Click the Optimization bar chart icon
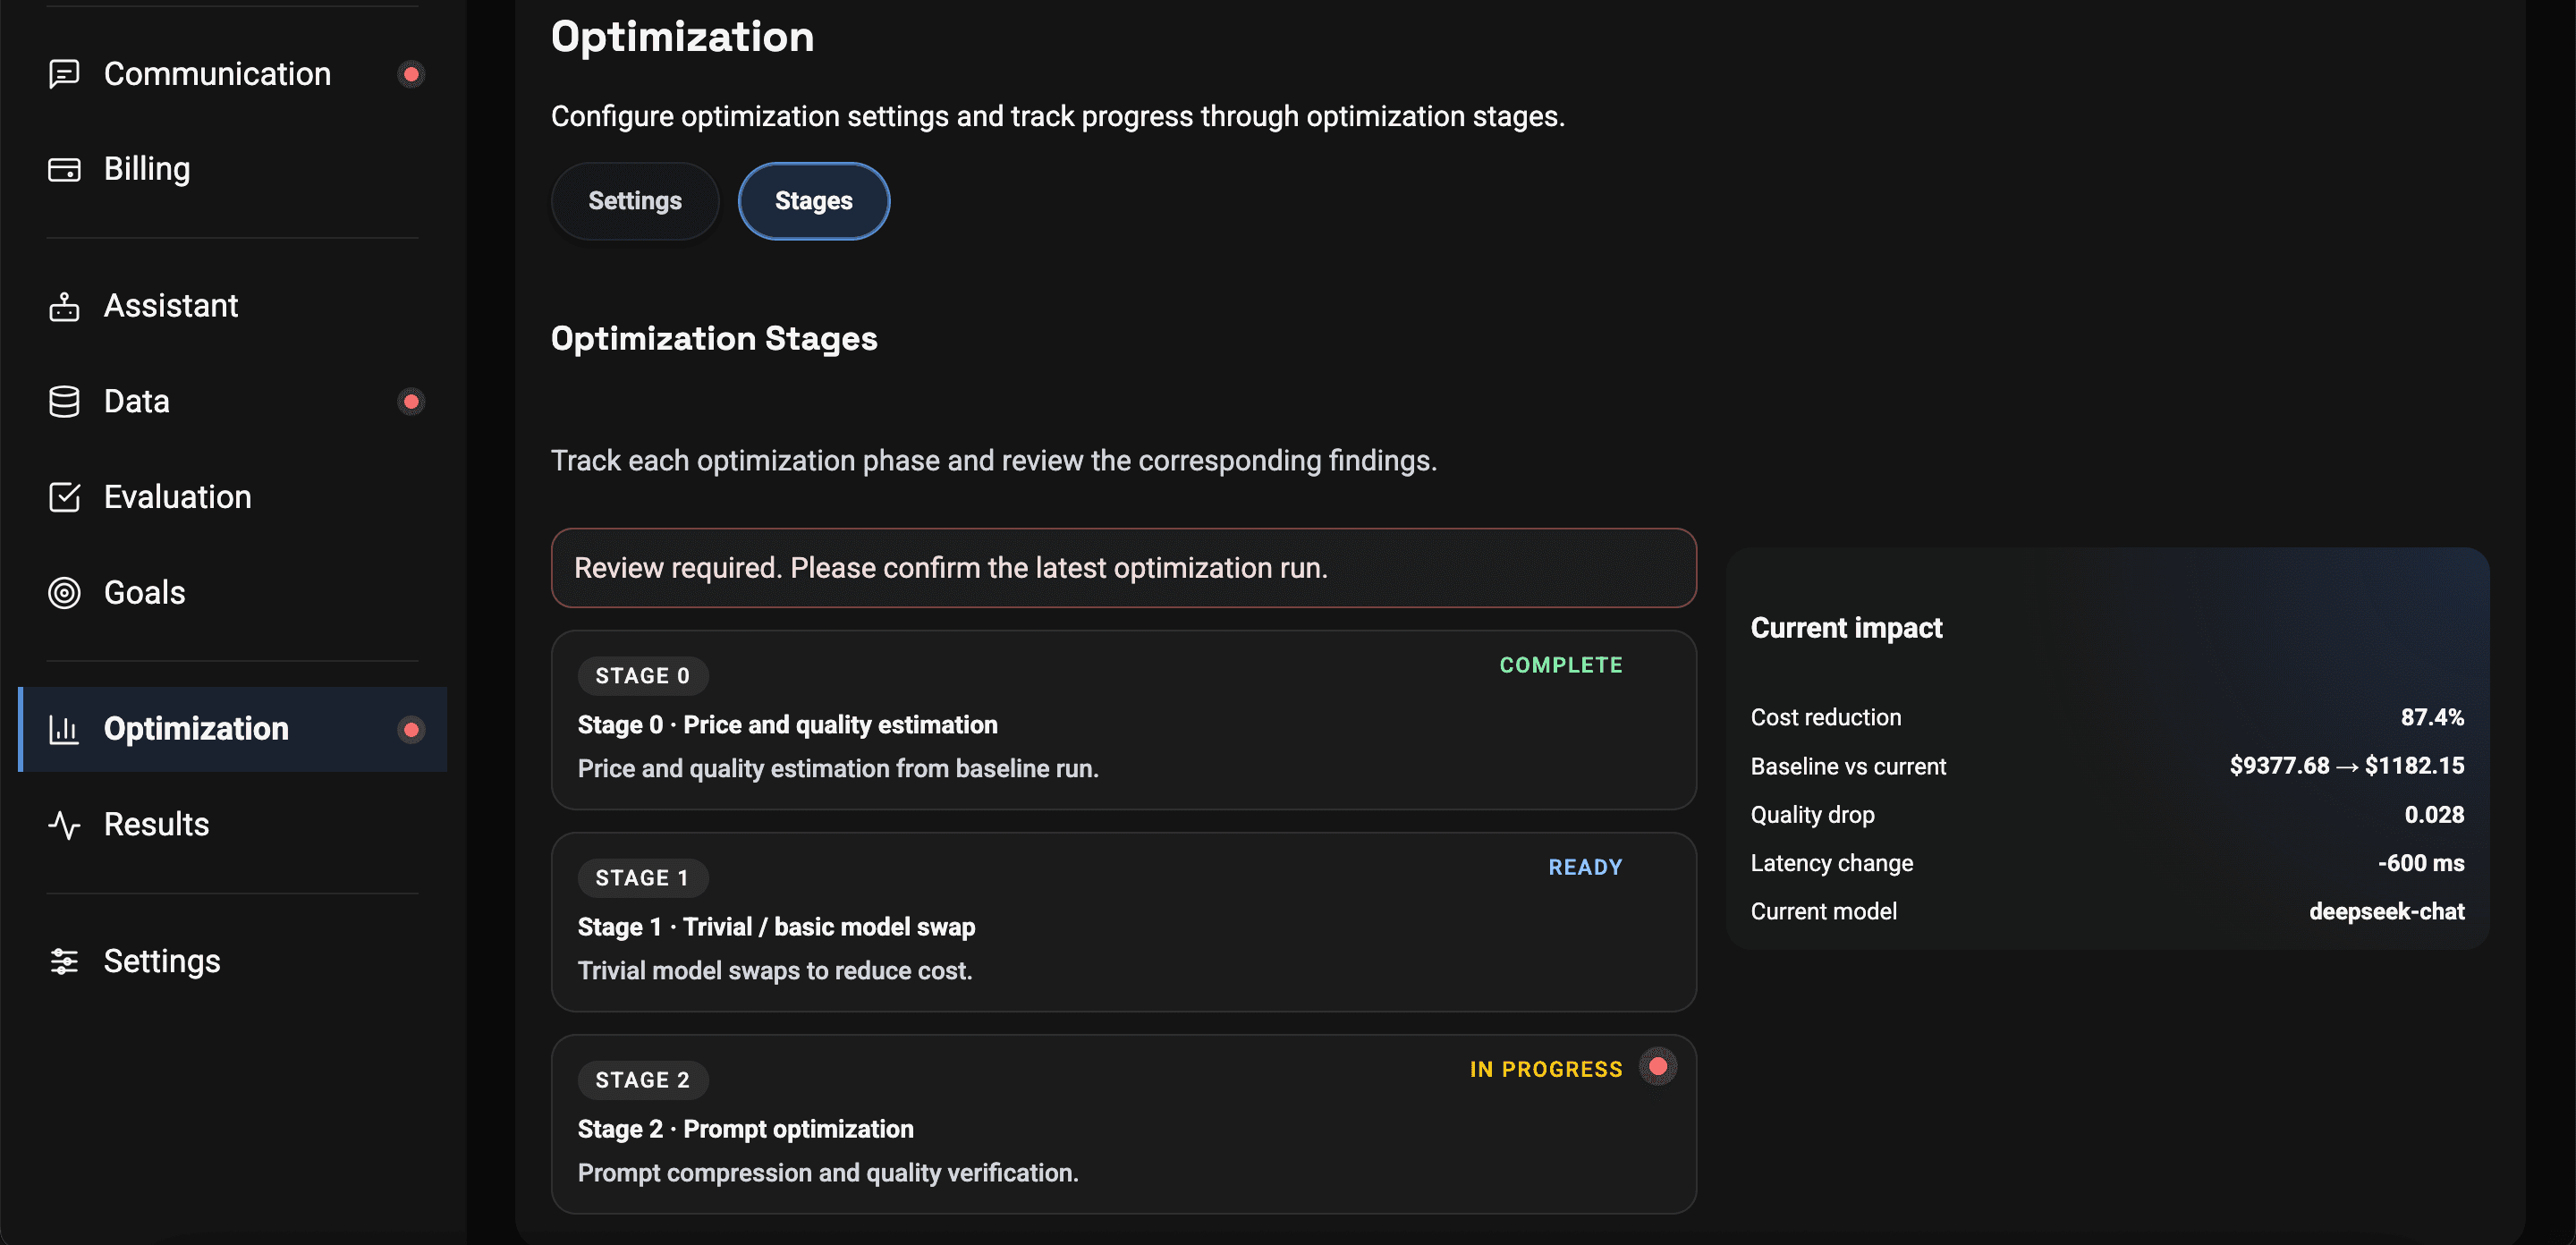The height and width of the screenshot is (1245, 2576). [64, 729]
